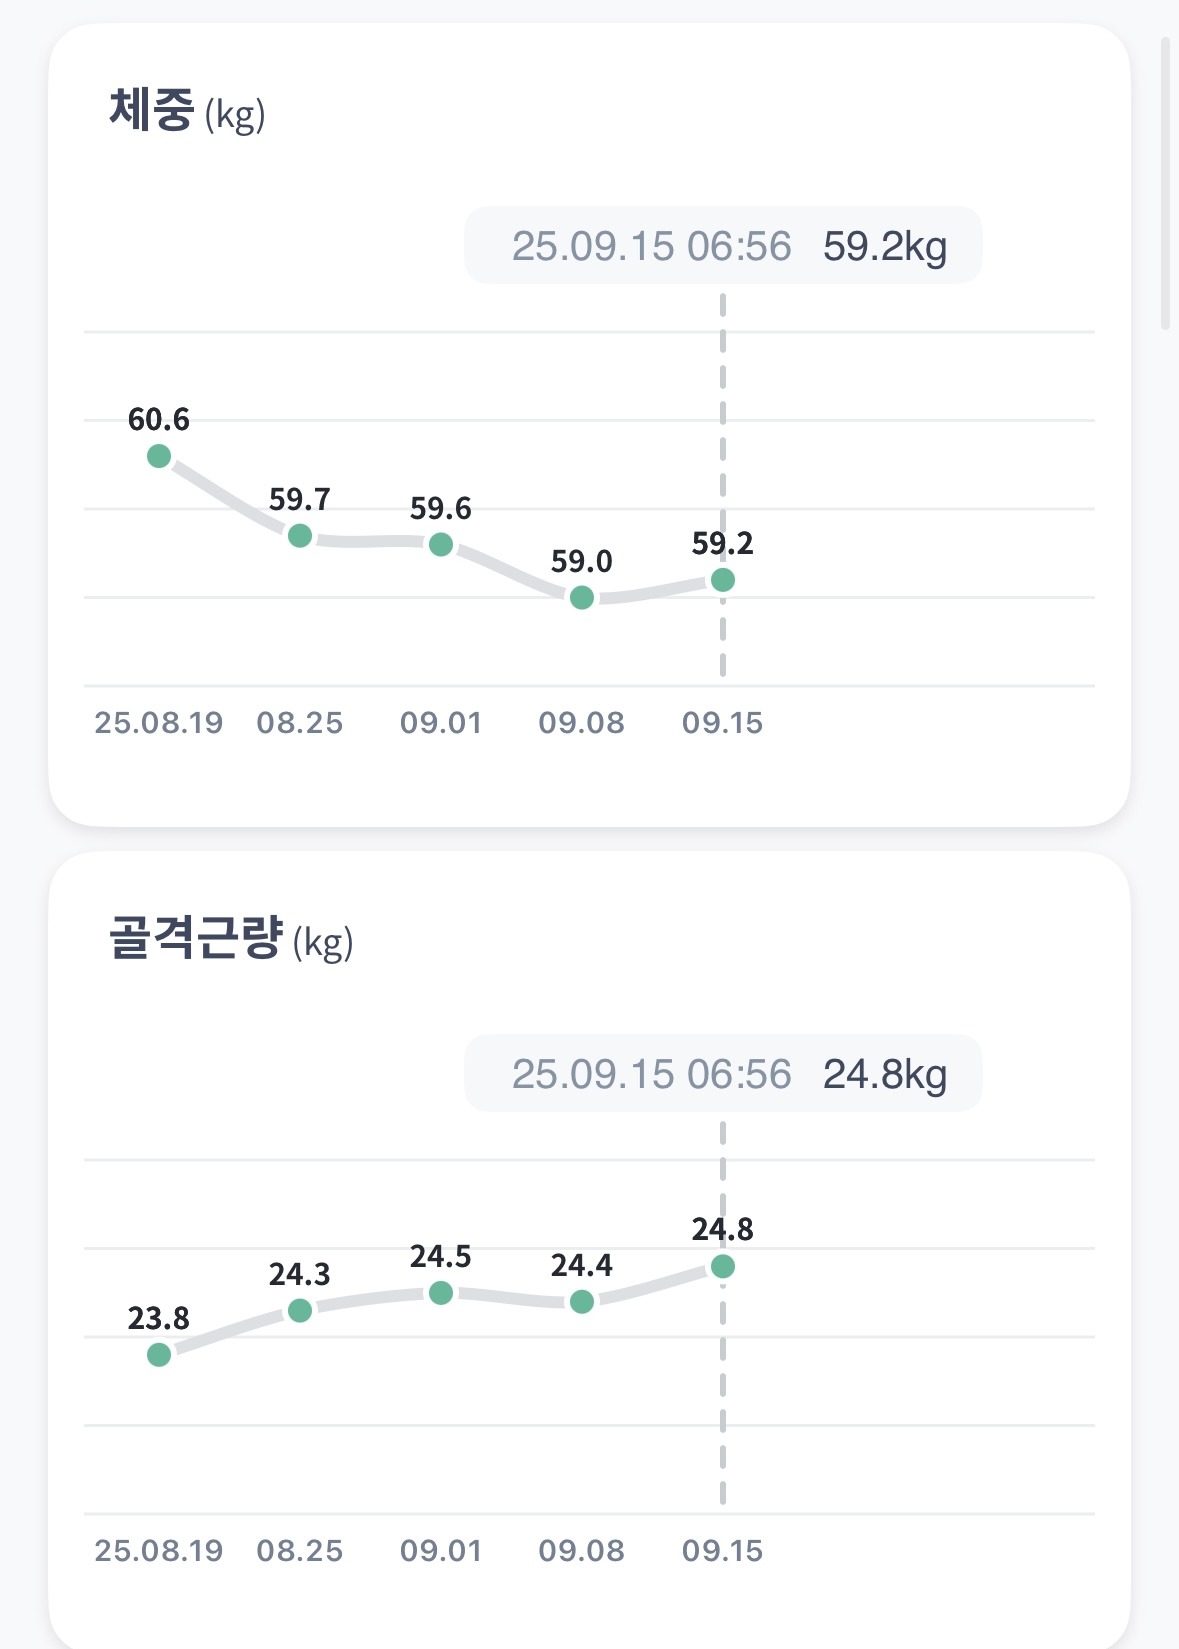Click the 24.5 skeletal muscle data point

(x=441, y=1293)
